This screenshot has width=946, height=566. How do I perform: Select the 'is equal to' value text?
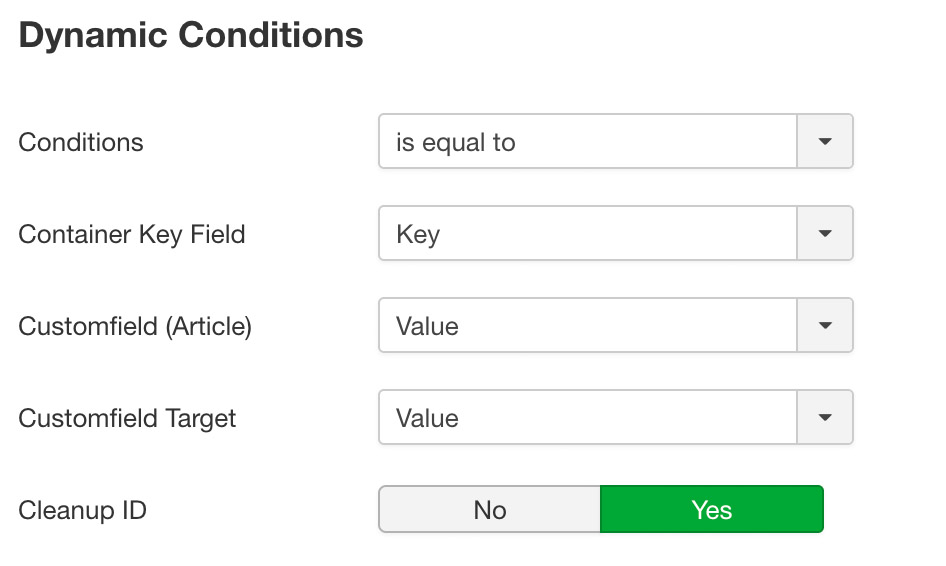click(456, 143)
